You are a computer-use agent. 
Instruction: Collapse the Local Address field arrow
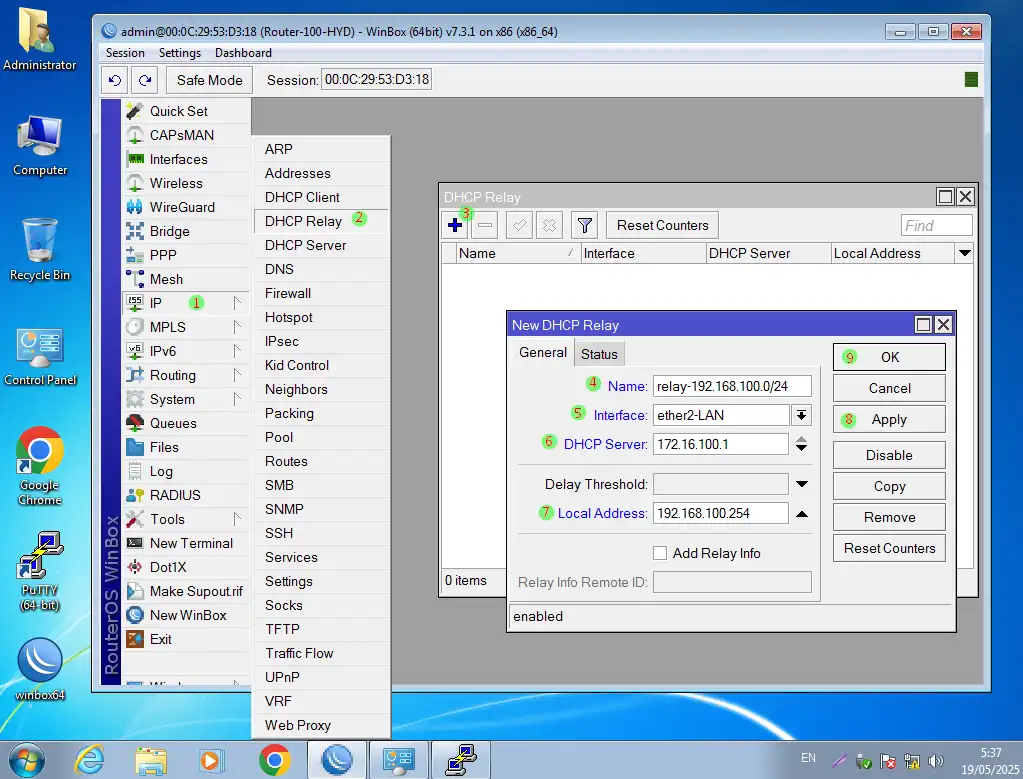point(801,514)
